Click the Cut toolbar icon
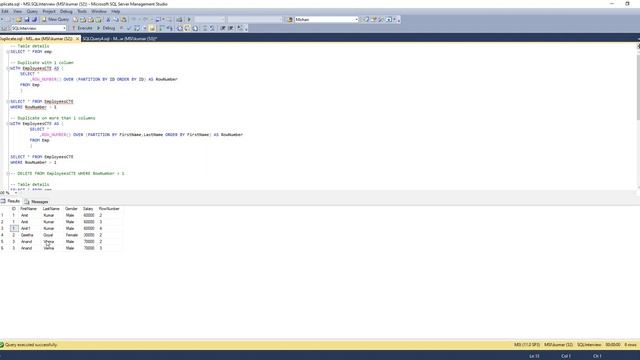640x360 pixels. [108, 20]
